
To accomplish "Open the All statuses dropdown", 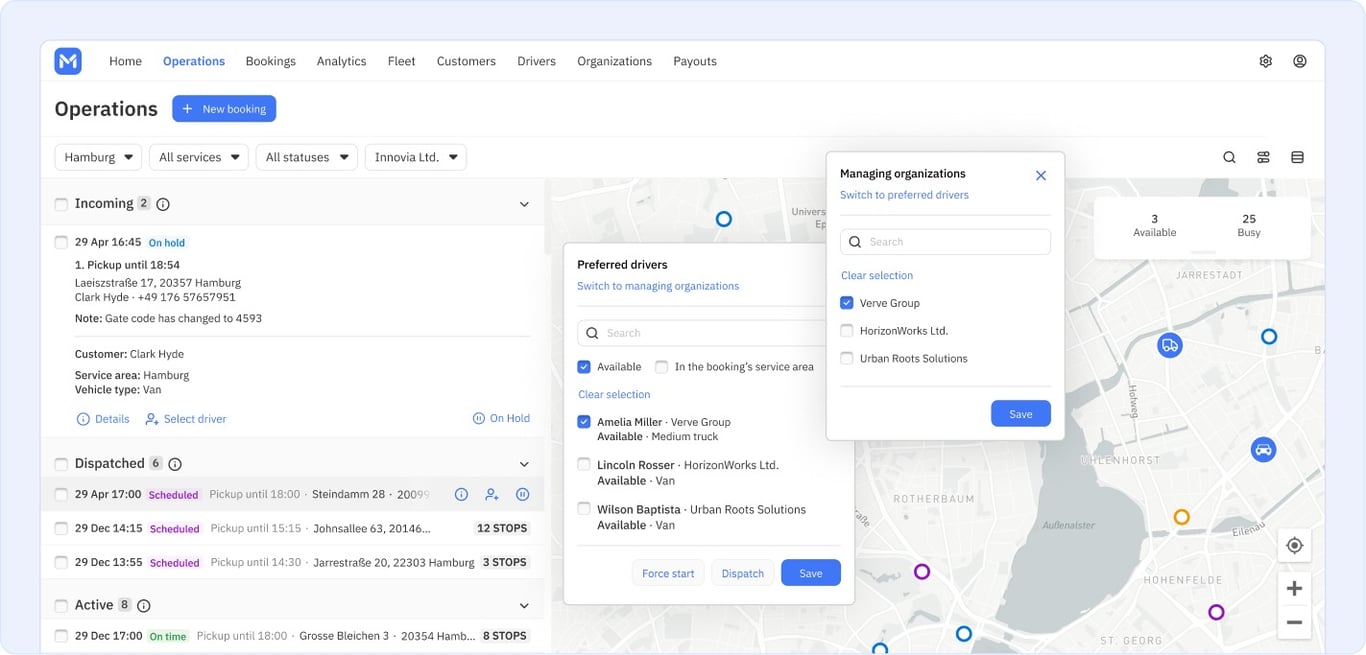I will pos(306,157).
